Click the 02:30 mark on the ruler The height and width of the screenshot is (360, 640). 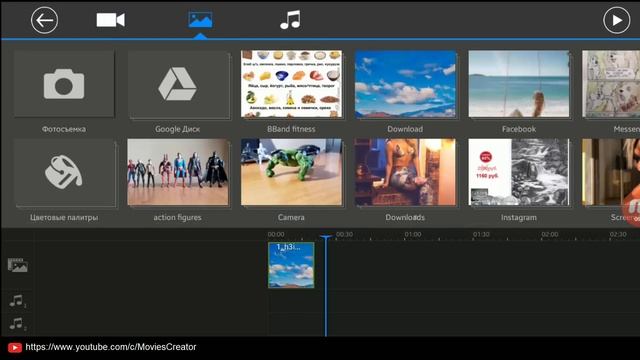click(x=618, y=234)
